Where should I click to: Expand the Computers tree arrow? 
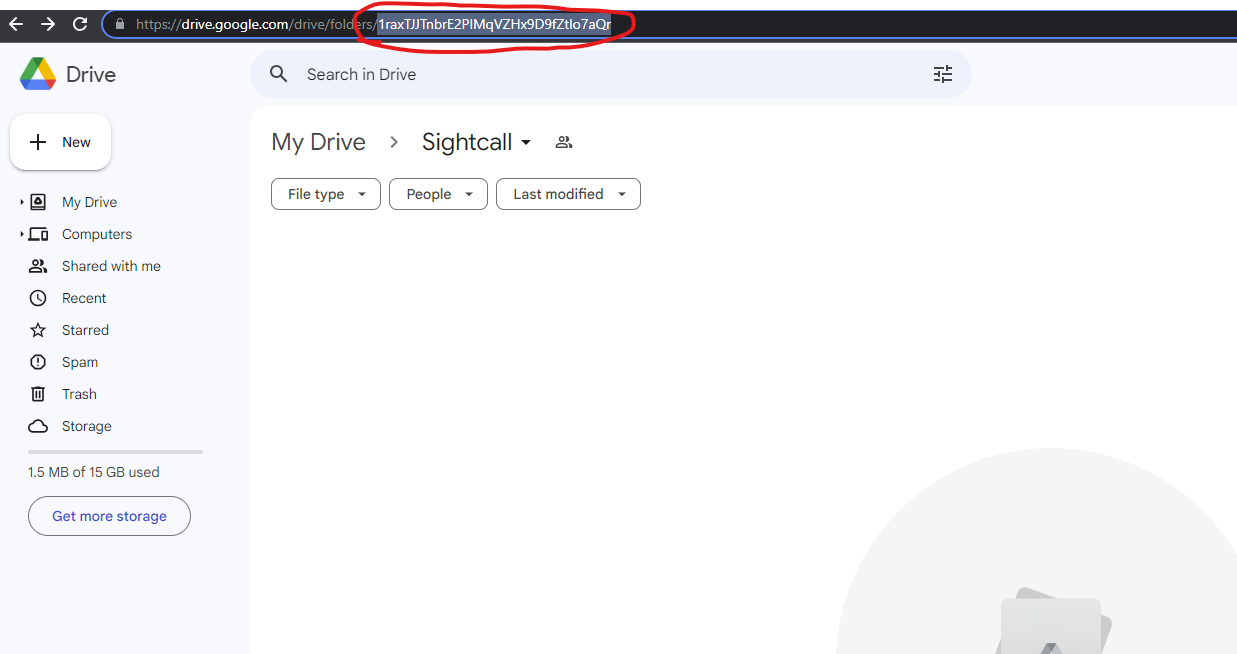pos(21,234)
